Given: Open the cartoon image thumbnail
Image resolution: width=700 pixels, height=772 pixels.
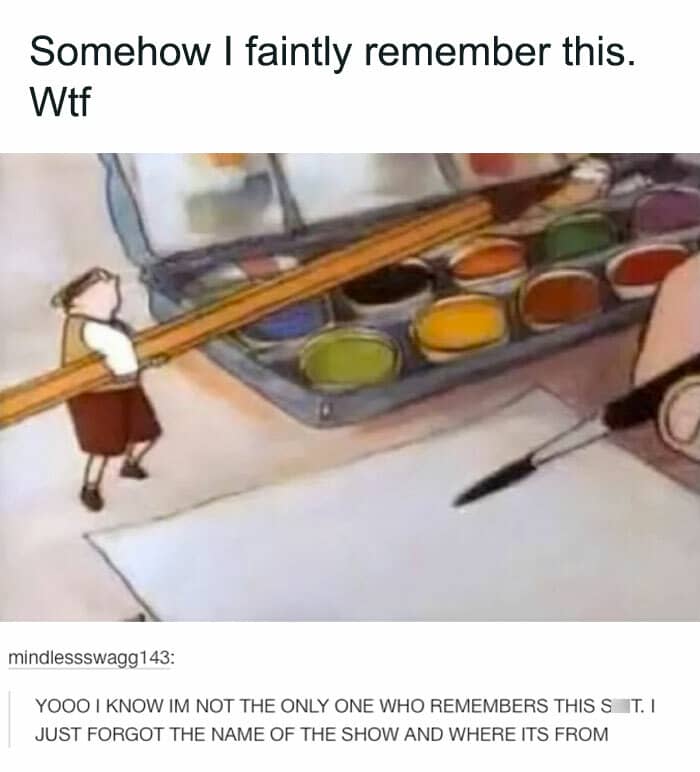Looking at the screenshot, I should pos(350,387).
